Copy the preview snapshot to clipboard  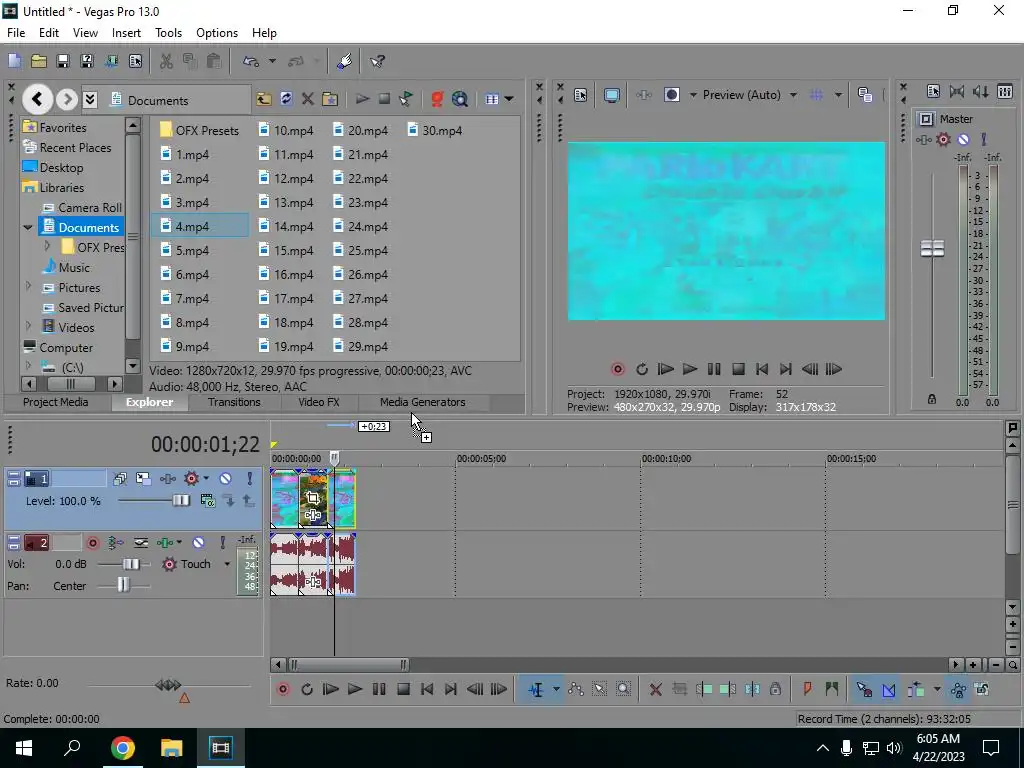click(865, 95)
